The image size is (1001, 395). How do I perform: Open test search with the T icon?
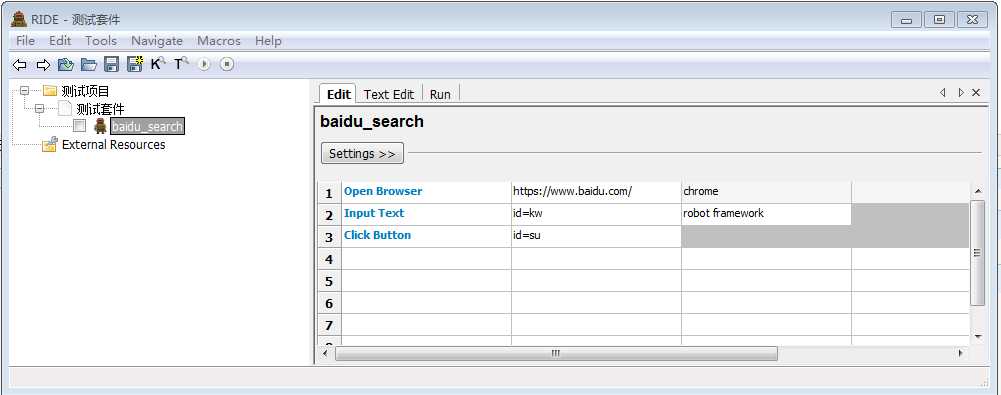181,64
